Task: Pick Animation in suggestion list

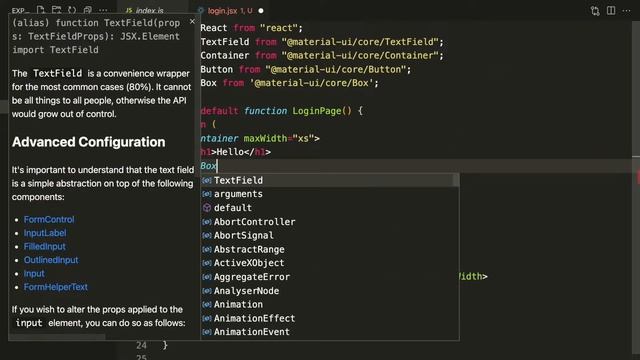Action: (x=330, y=304)
